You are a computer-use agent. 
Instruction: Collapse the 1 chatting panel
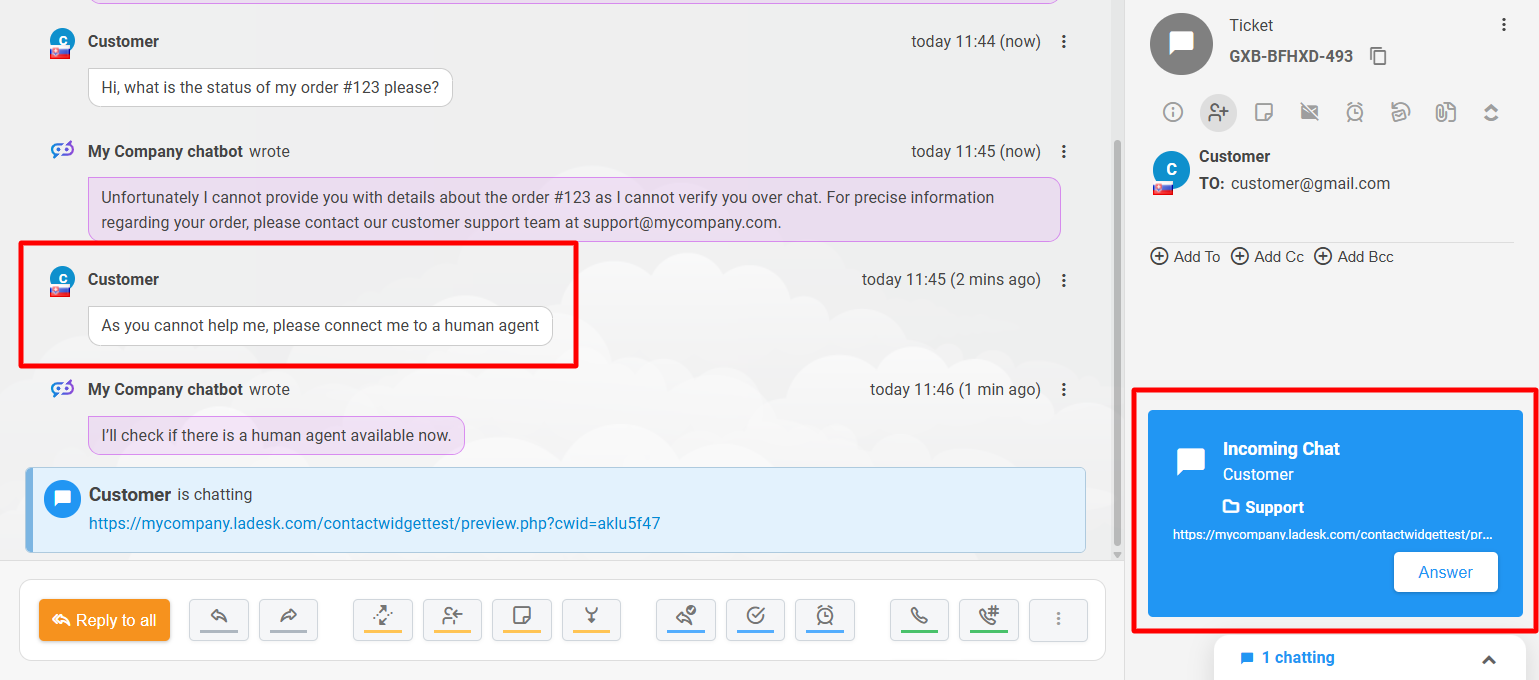(1489, 658)
